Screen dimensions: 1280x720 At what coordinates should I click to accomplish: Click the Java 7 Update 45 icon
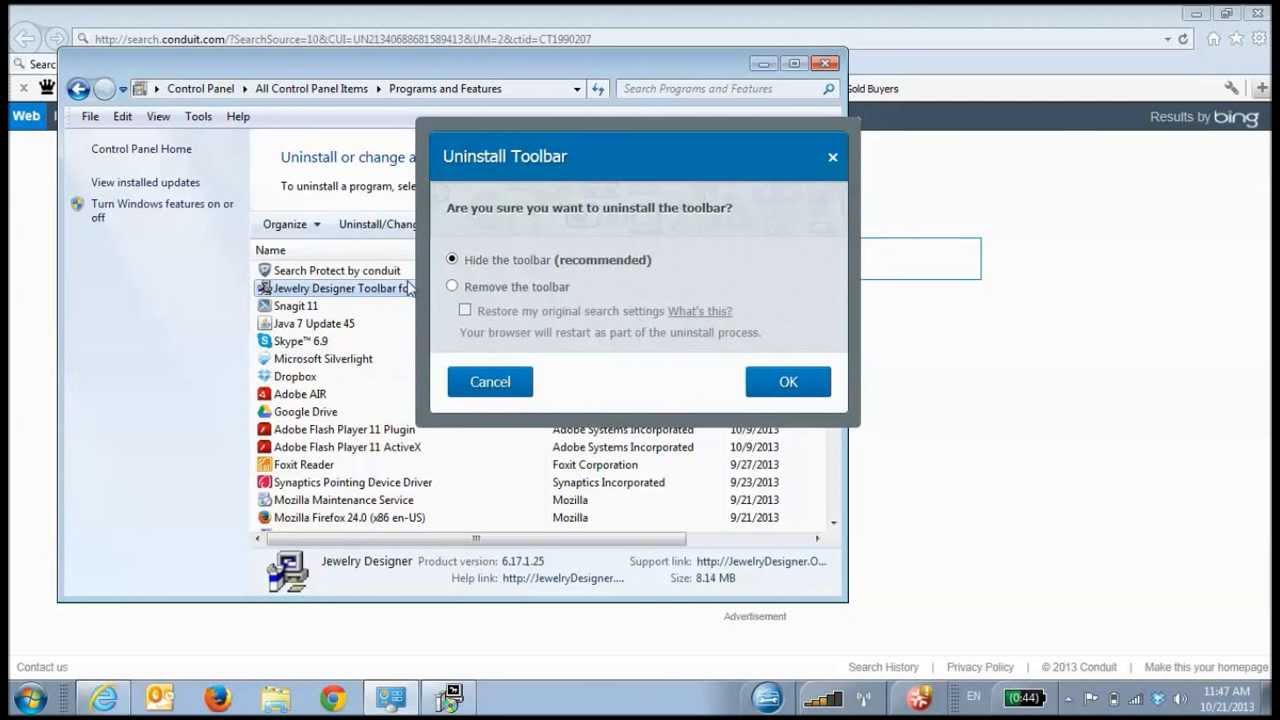pos(264,324)
